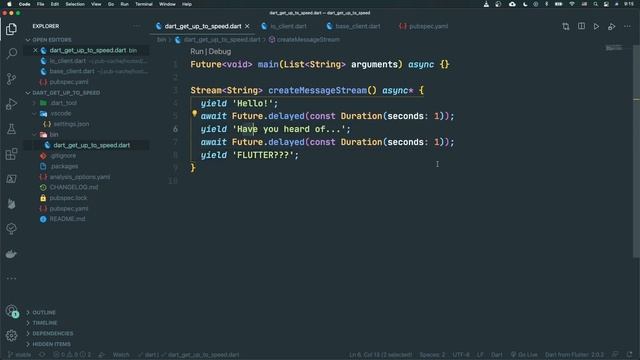Open .gitignore in the file tree
This screenshot has height=360, width=640.
coord(63,156)
